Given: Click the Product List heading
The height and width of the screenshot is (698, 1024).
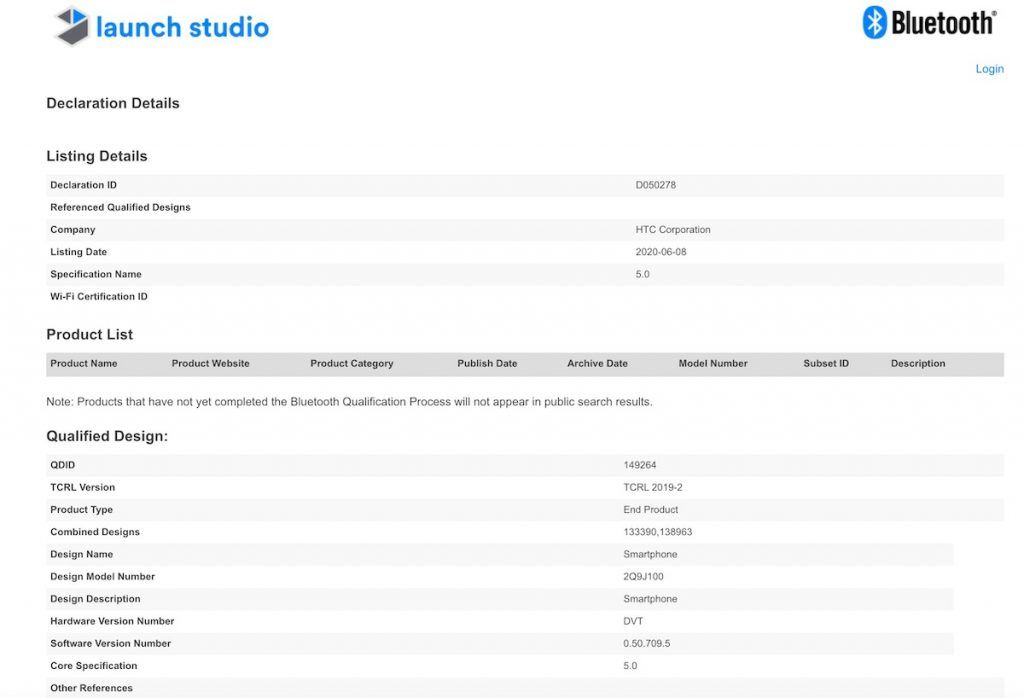Looking at the screenshot, I should (x=89, y=334).
